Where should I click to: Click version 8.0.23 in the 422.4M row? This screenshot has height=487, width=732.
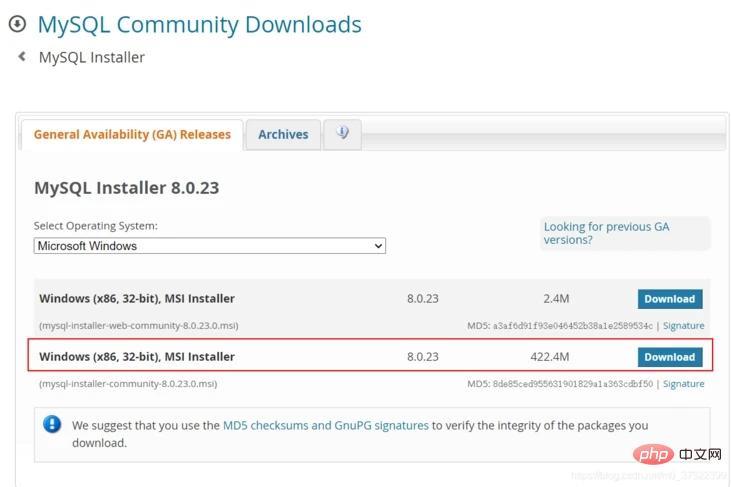pos(422,357)
